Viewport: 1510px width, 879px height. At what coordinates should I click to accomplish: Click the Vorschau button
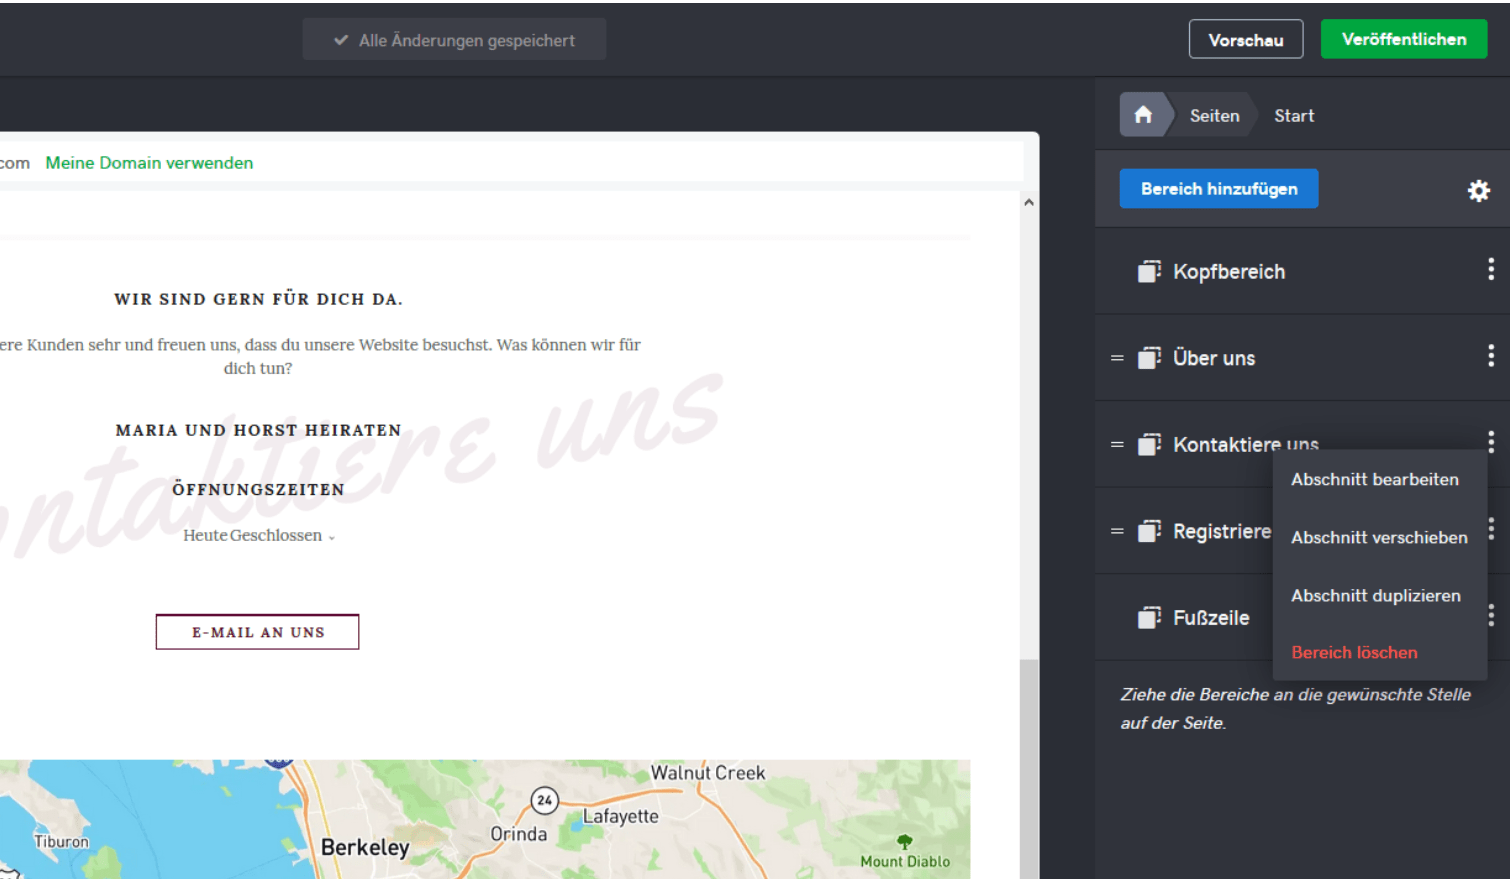pyautogui.click(x=1245, y=40)
